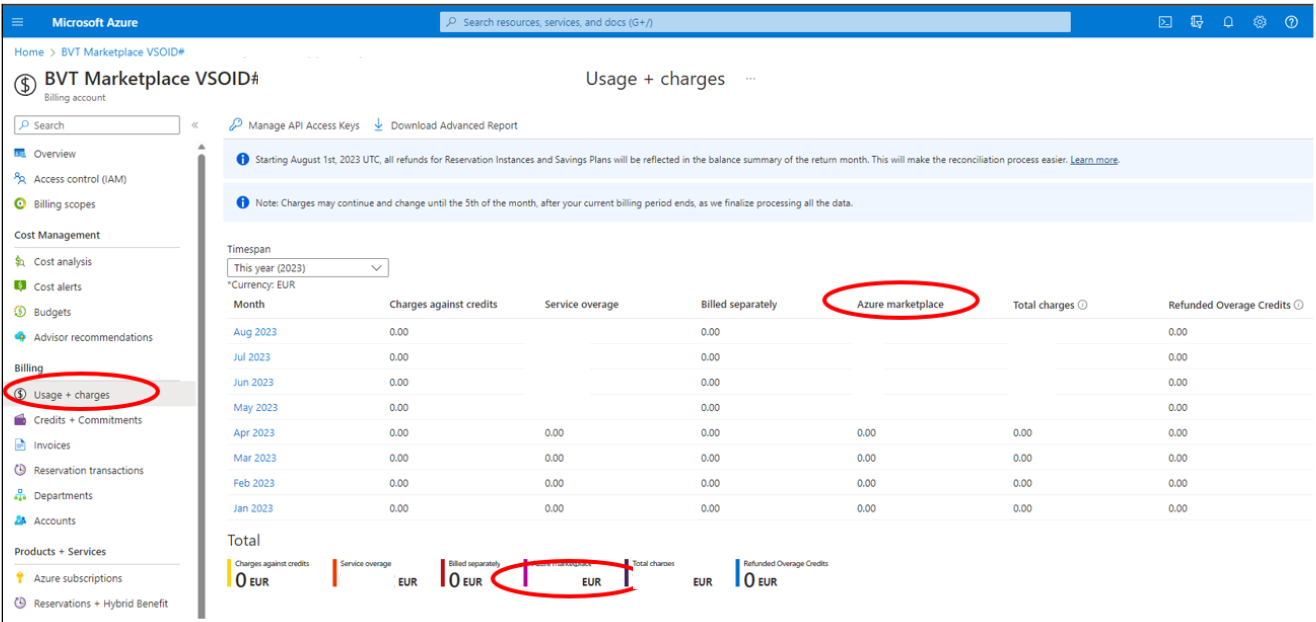Click the Home breadcrumb link
1316x622 pixels.
point(29,52)
